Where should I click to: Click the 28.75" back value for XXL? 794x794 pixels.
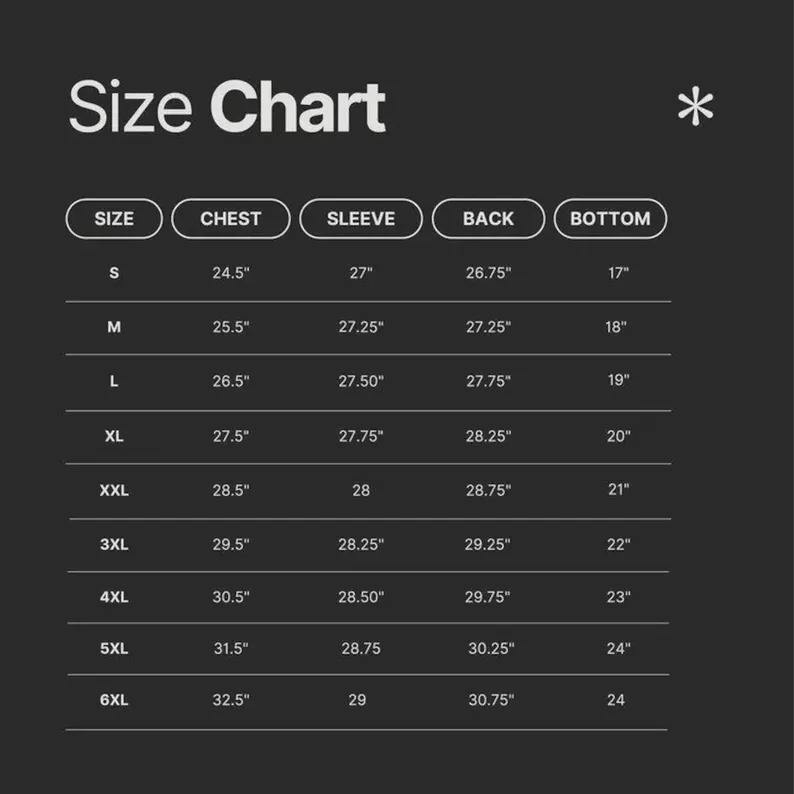point(488,490)
